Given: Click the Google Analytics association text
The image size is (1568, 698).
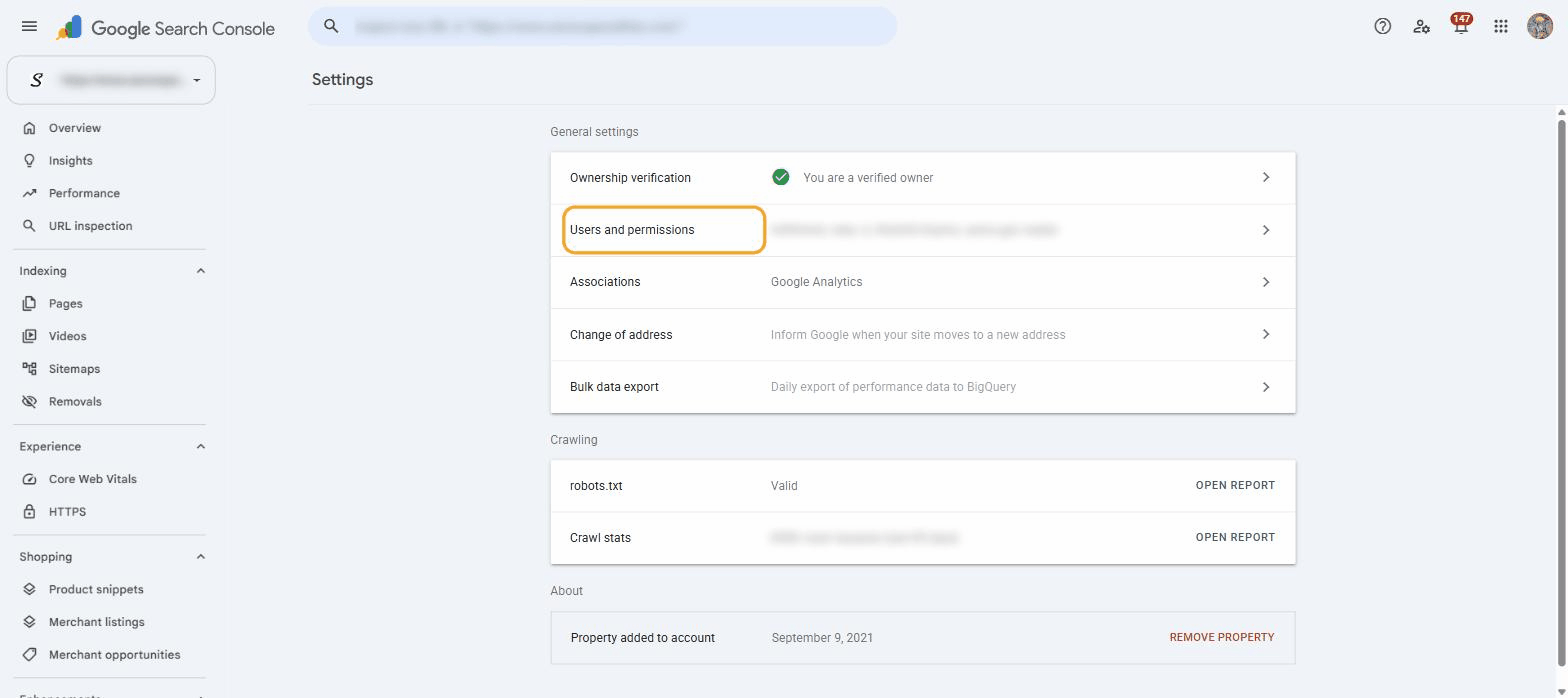Looking at the screenshot, I should (816, 282).
